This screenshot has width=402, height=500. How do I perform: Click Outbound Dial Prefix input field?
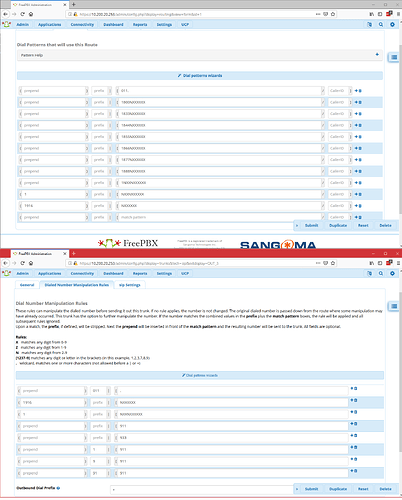(x=202, y=489)
